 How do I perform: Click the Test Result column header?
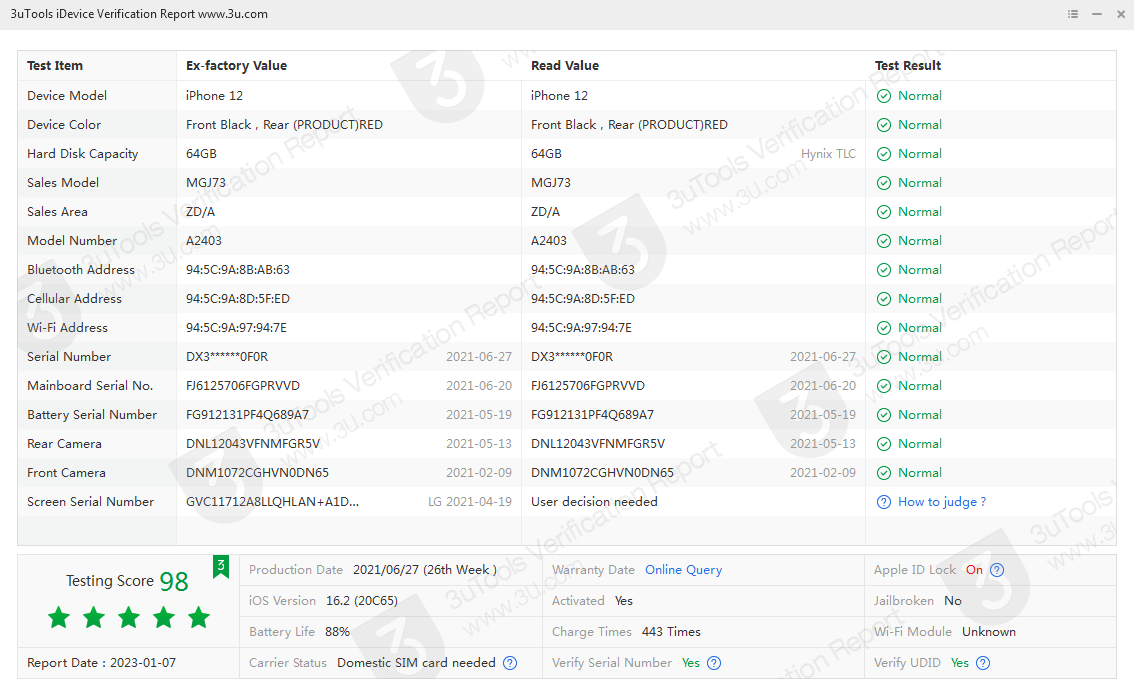coord(908,66)
